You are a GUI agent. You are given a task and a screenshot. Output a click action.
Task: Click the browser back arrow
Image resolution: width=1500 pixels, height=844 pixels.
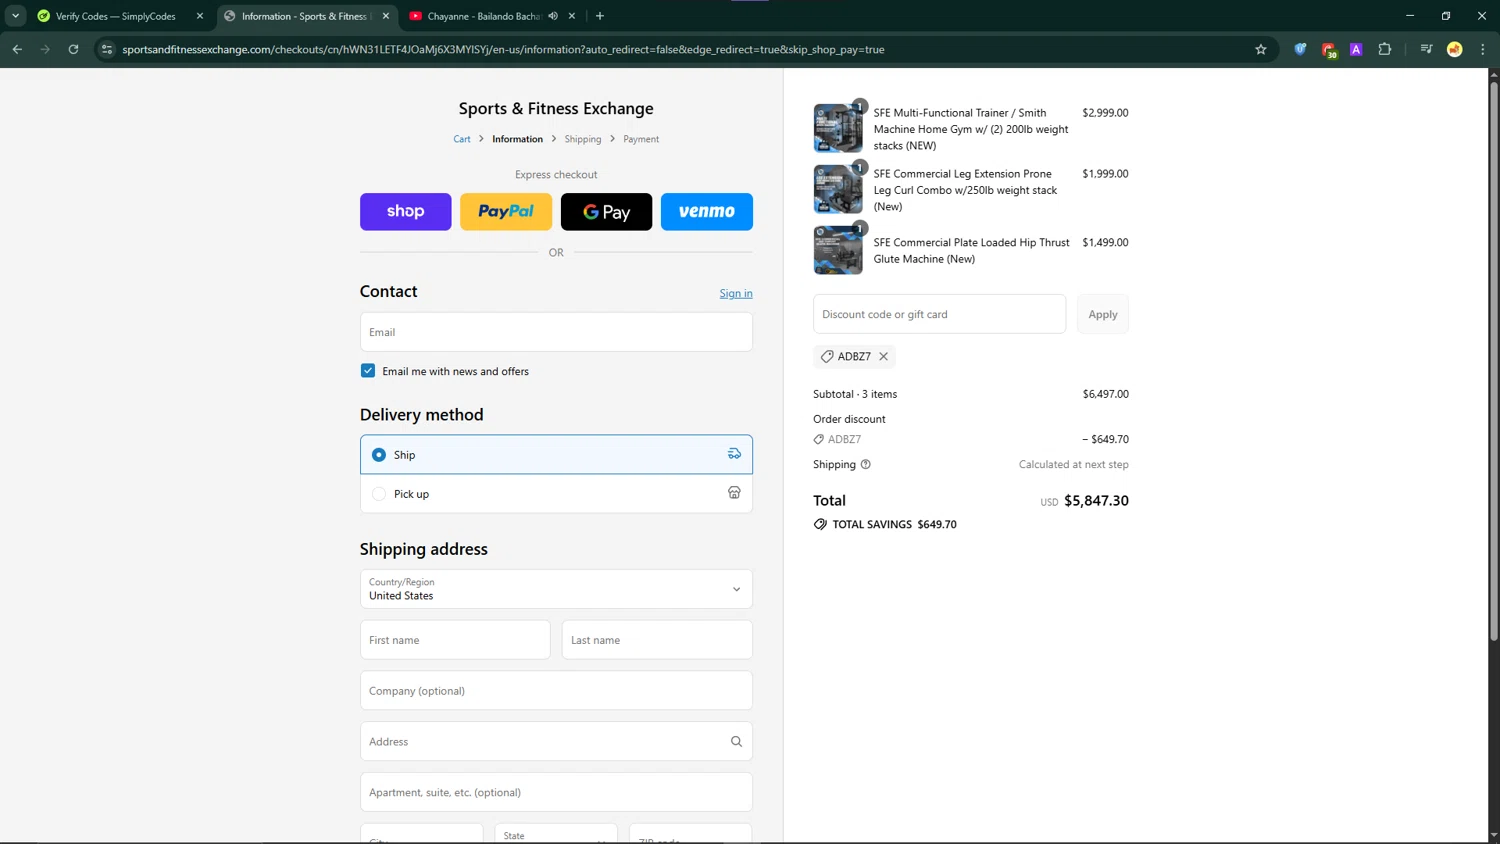[17, 49]
